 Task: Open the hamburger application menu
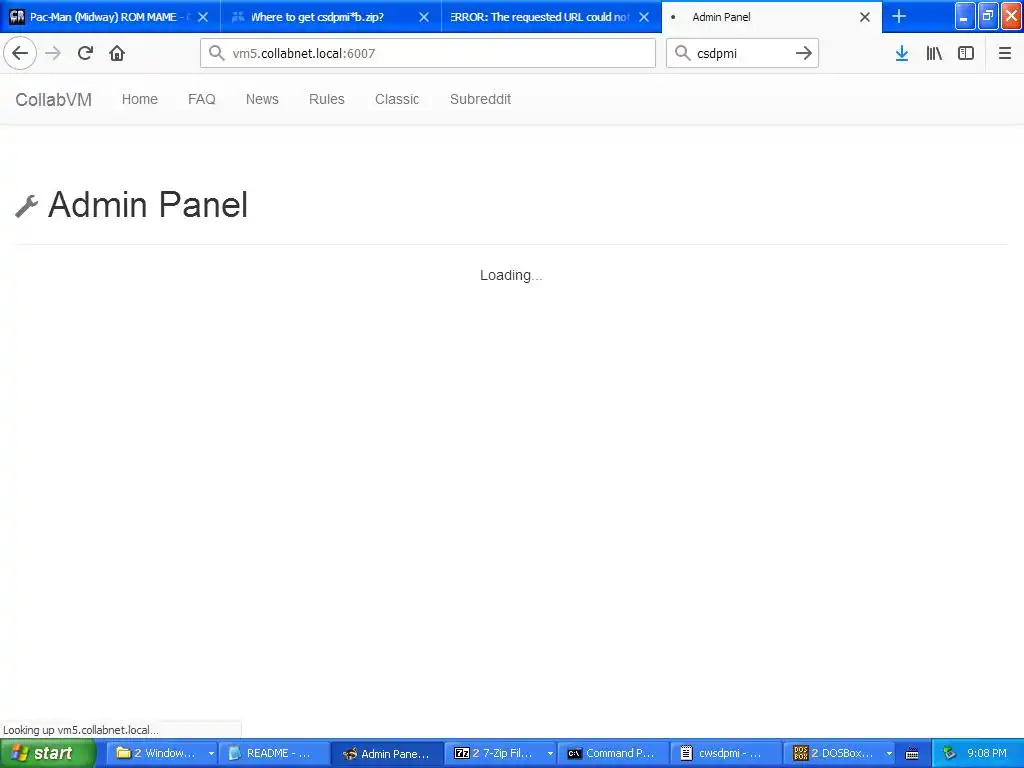[x=1004, y=53]
